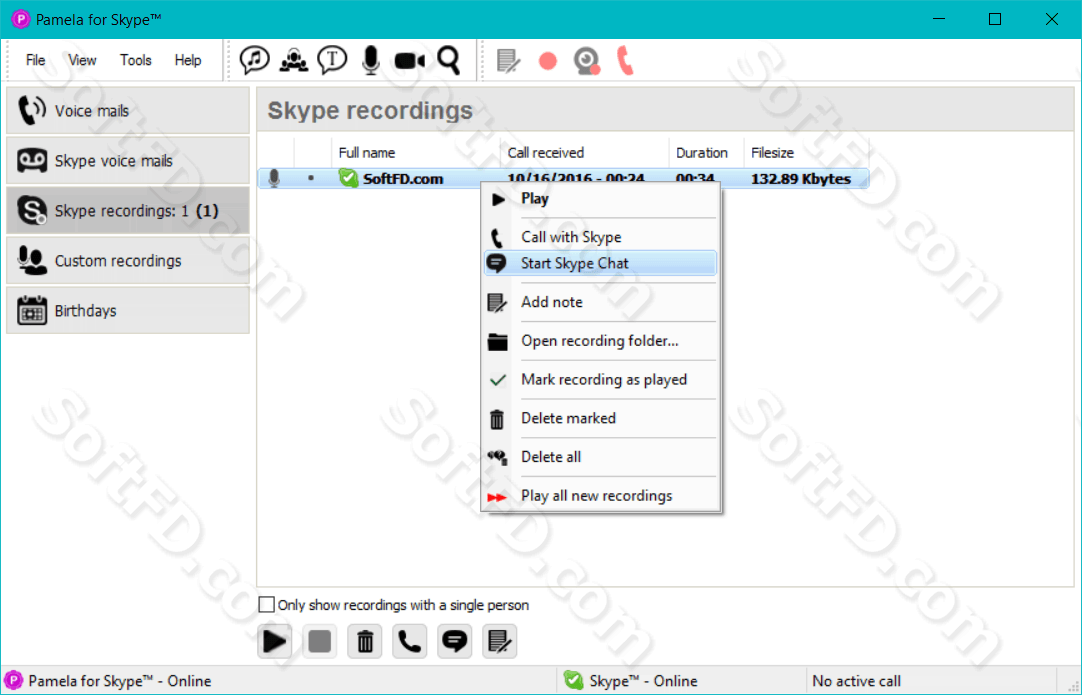Open the File menu
The height and width of the screenshot is (695, 1082).
pos(35,60)
